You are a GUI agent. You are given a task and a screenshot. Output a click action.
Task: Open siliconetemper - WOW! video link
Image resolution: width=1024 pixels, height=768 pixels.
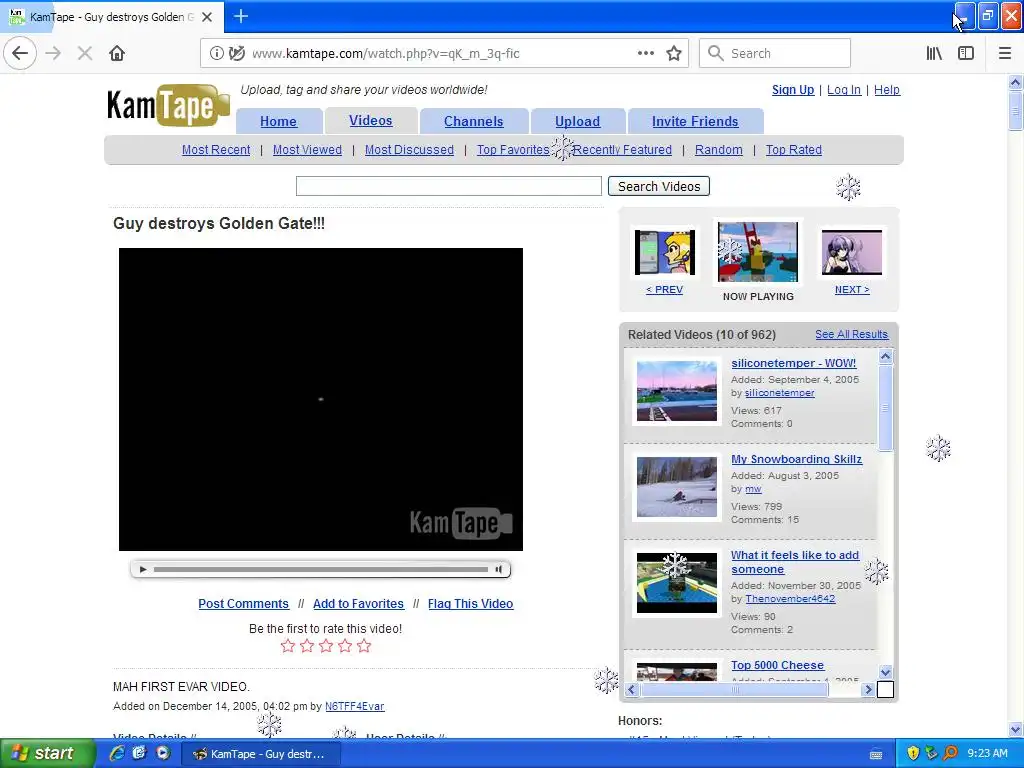pos(793,363)
